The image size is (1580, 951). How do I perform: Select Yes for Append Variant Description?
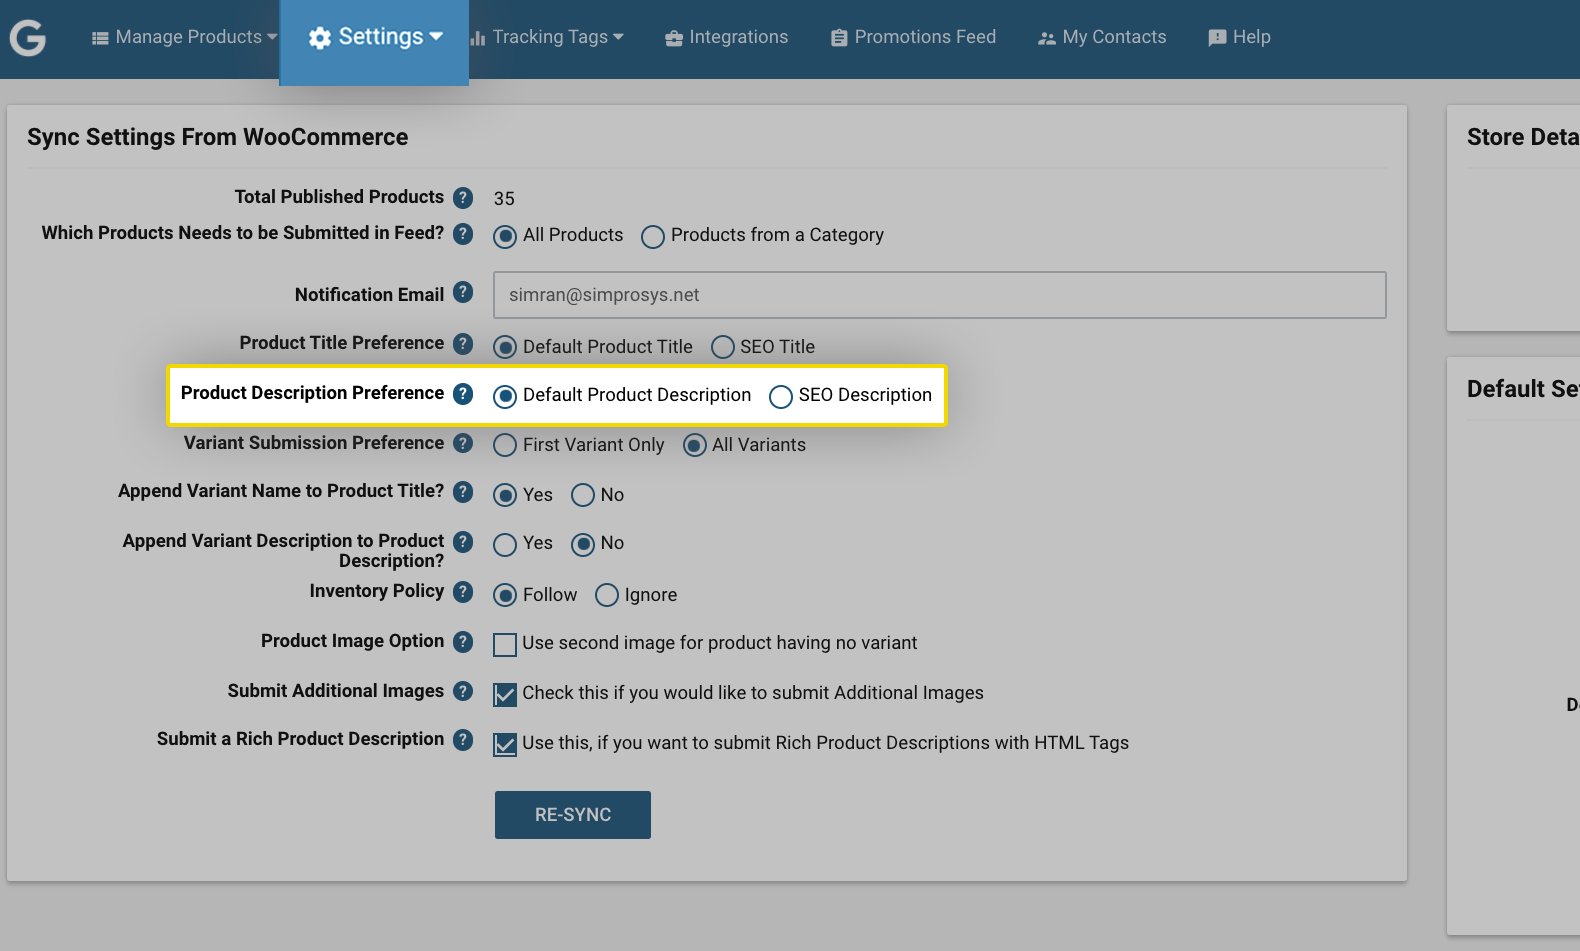(505, 544)
